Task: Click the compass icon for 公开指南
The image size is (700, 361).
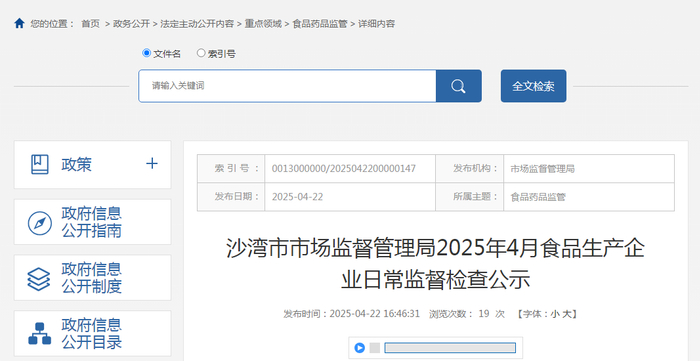Action: [40, 223]
